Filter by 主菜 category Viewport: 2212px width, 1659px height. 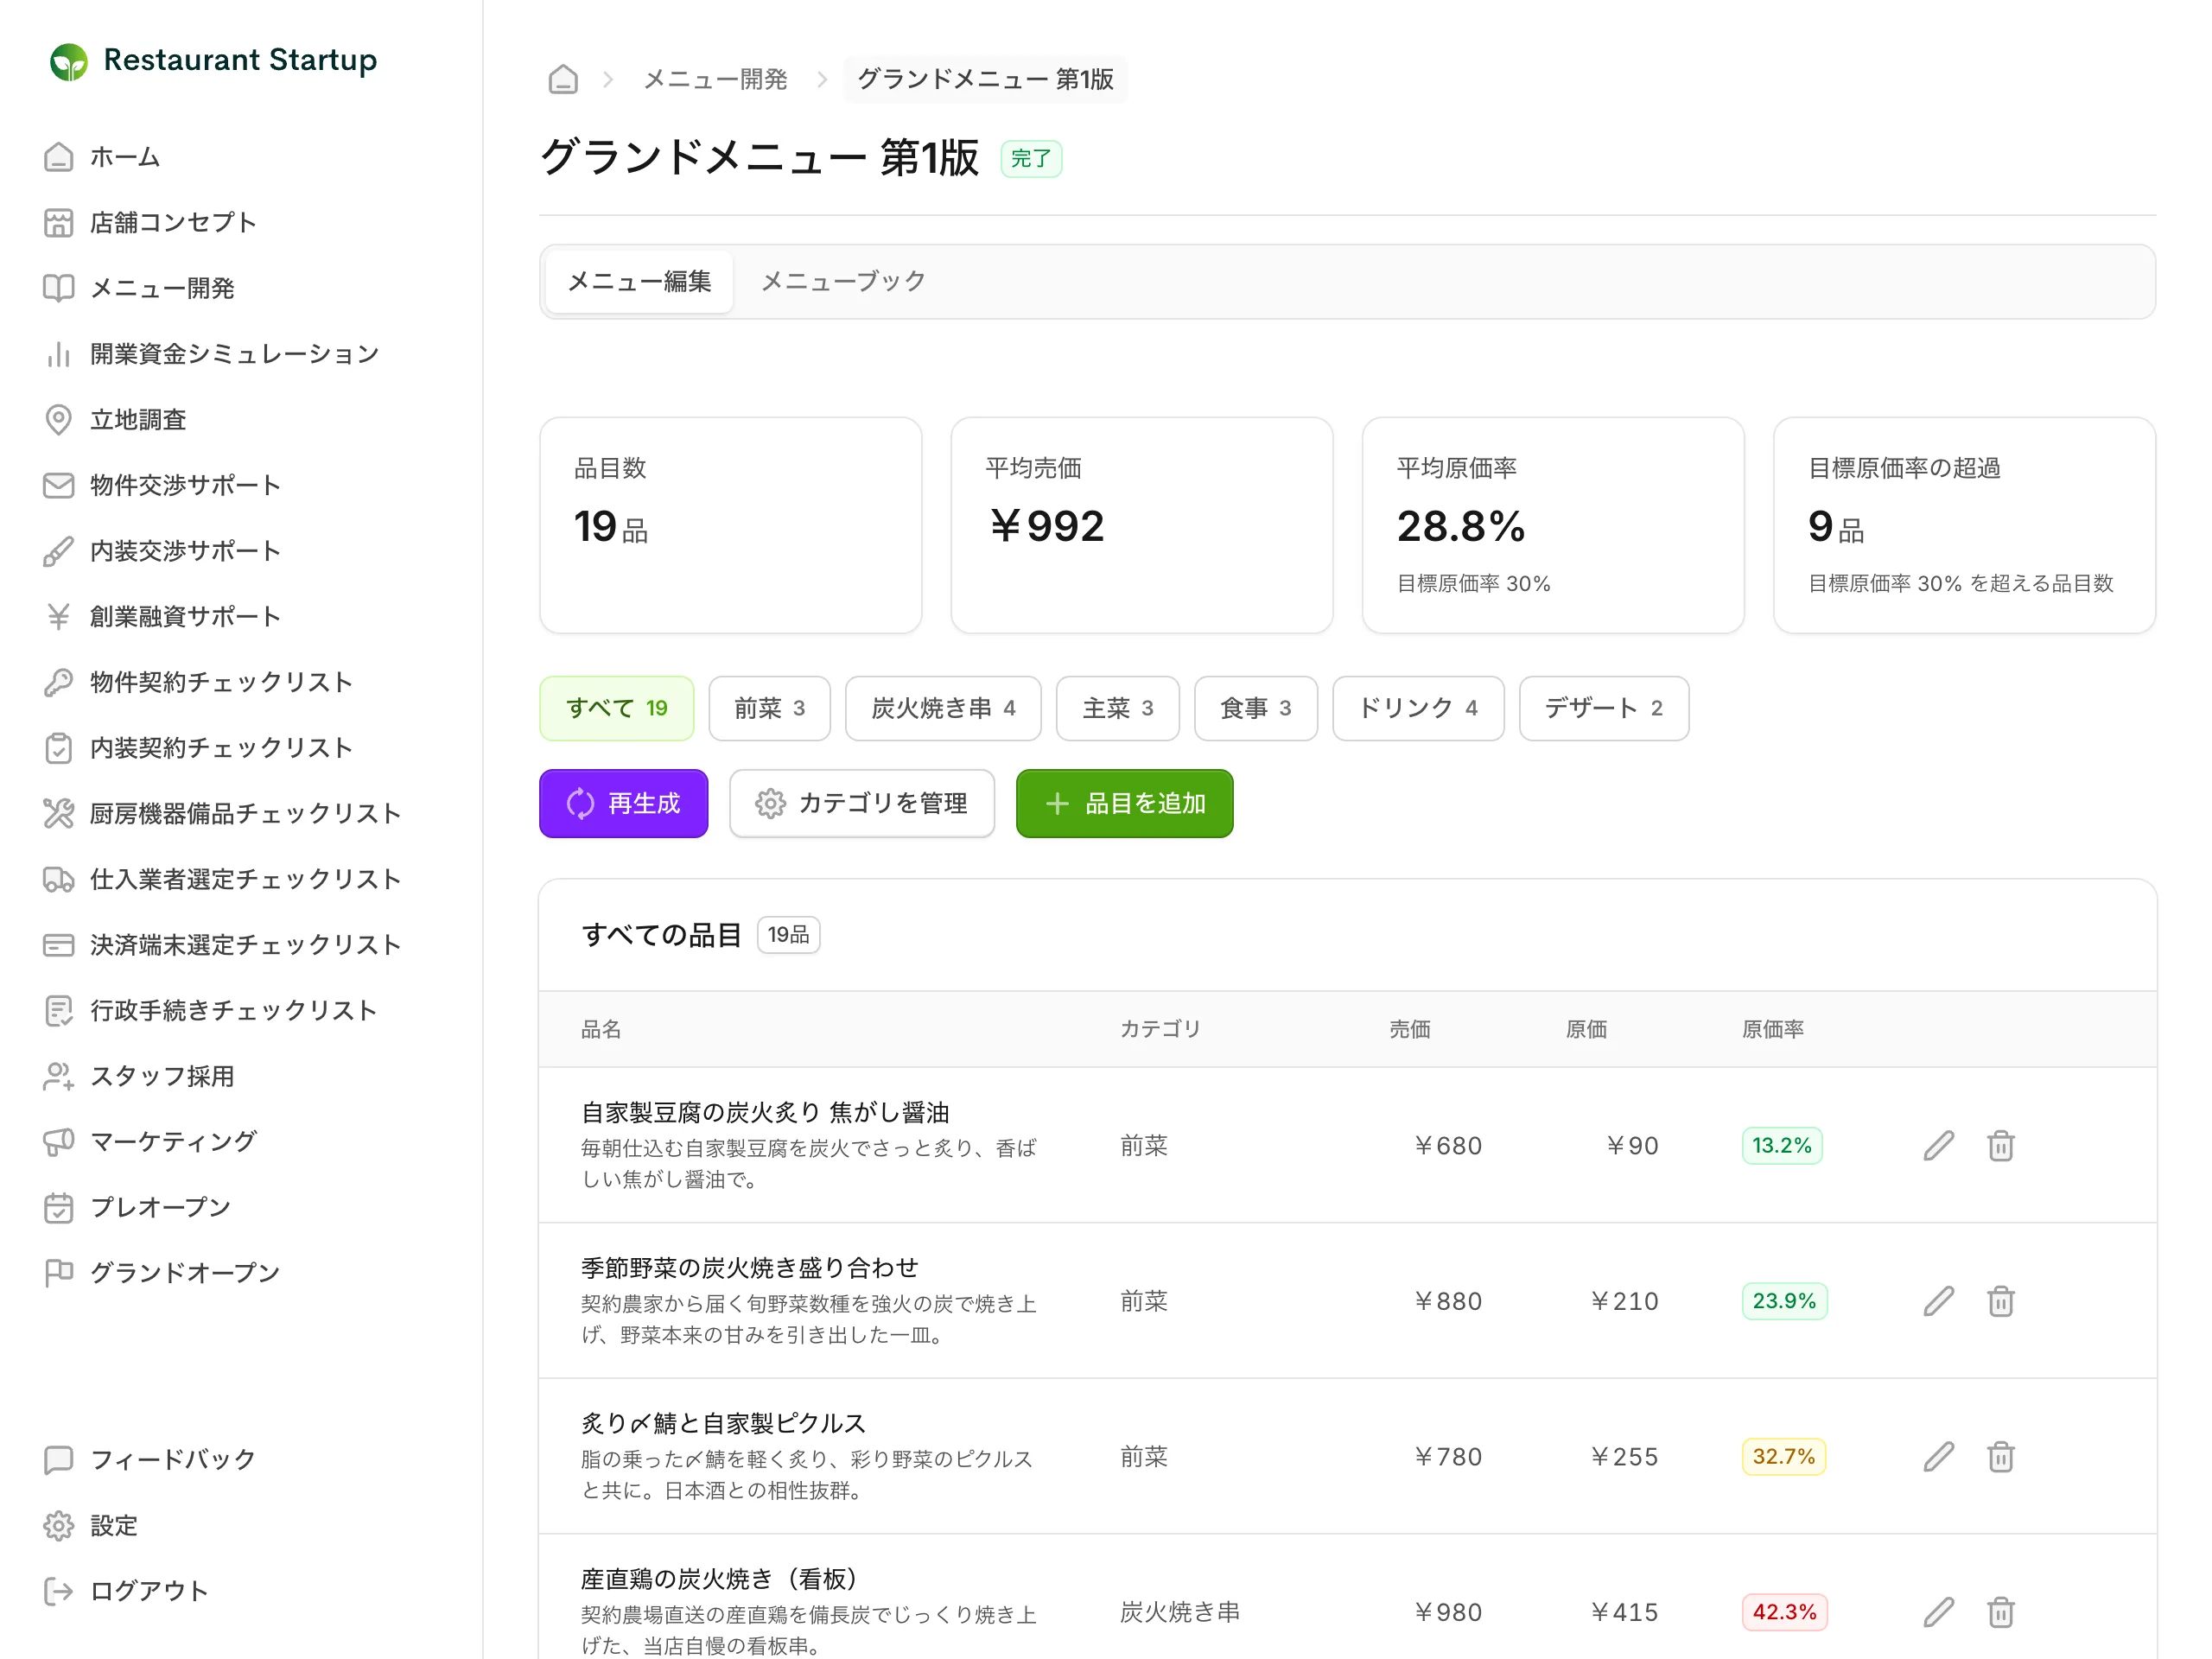click(x=1117, y=708)
